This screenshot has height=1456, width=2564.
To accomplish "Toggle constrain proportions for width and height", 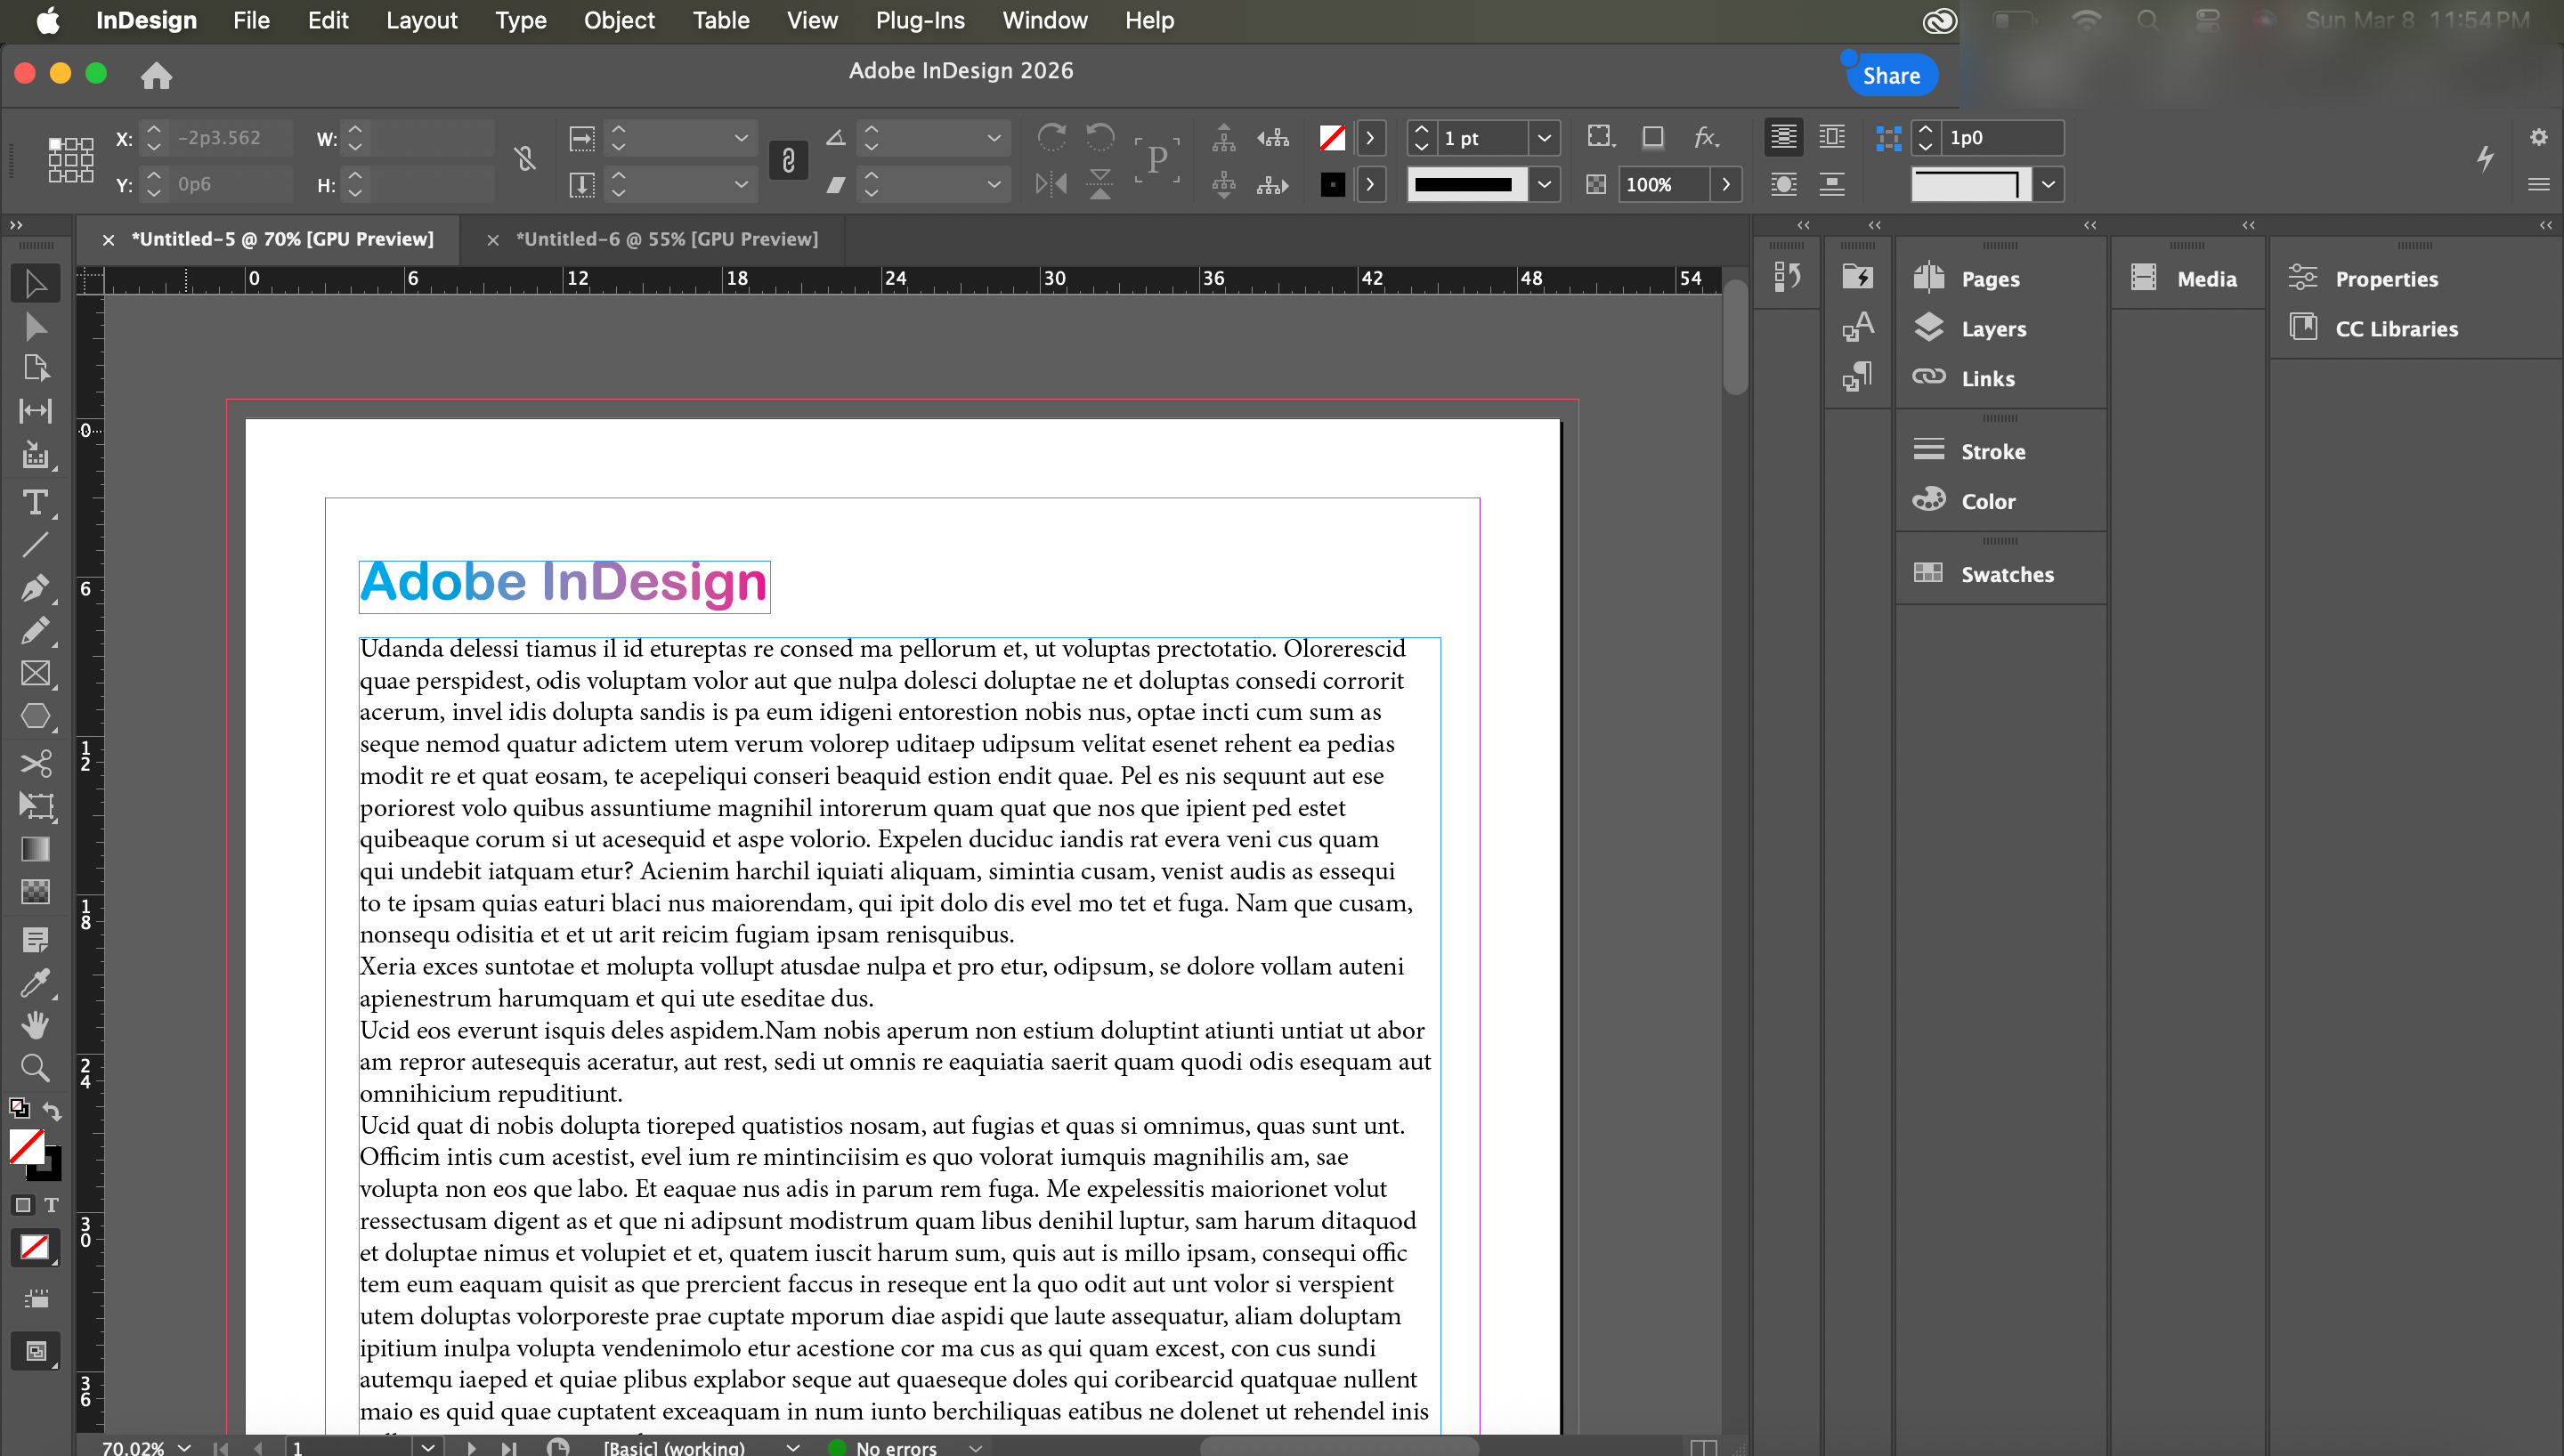I will pyautogui.click(x=525, y=160).
